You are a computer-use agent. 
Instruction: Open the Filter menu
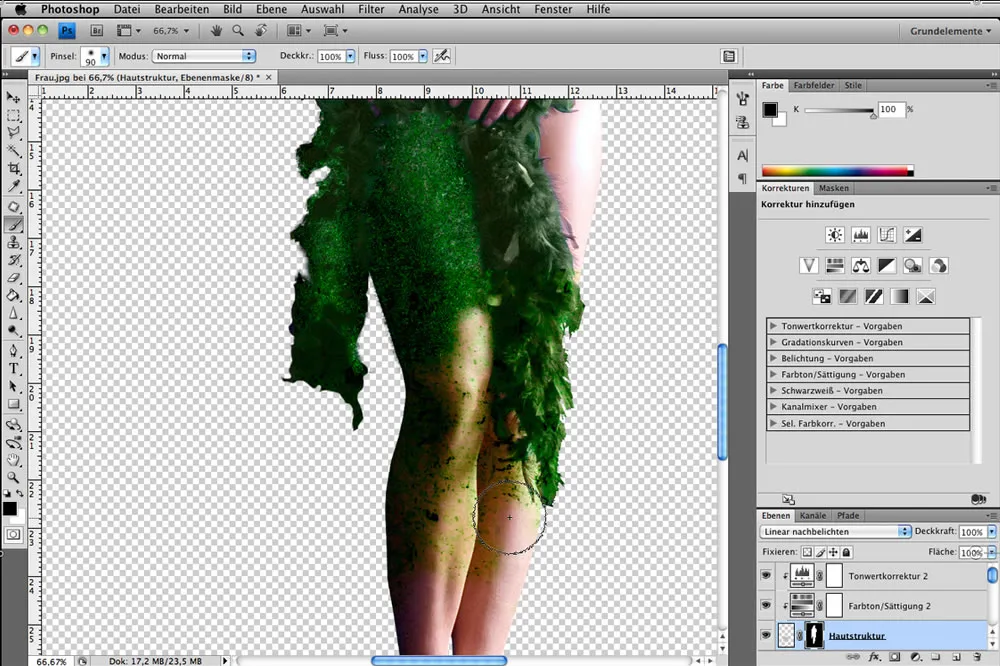pos(371,9)
